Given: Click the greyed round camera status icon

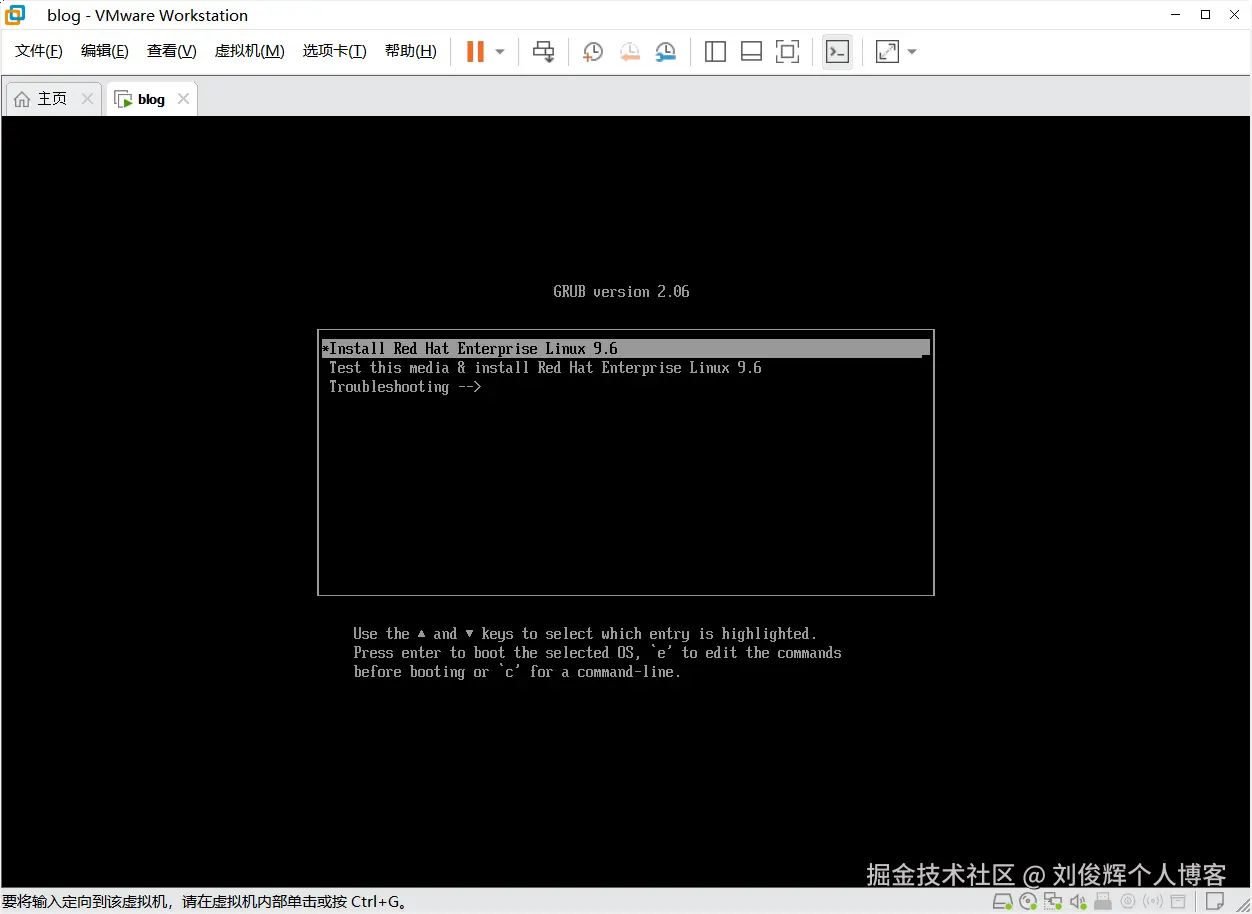Looking at the screenshot, I should pyautogui.click(x=1128, y=902).
